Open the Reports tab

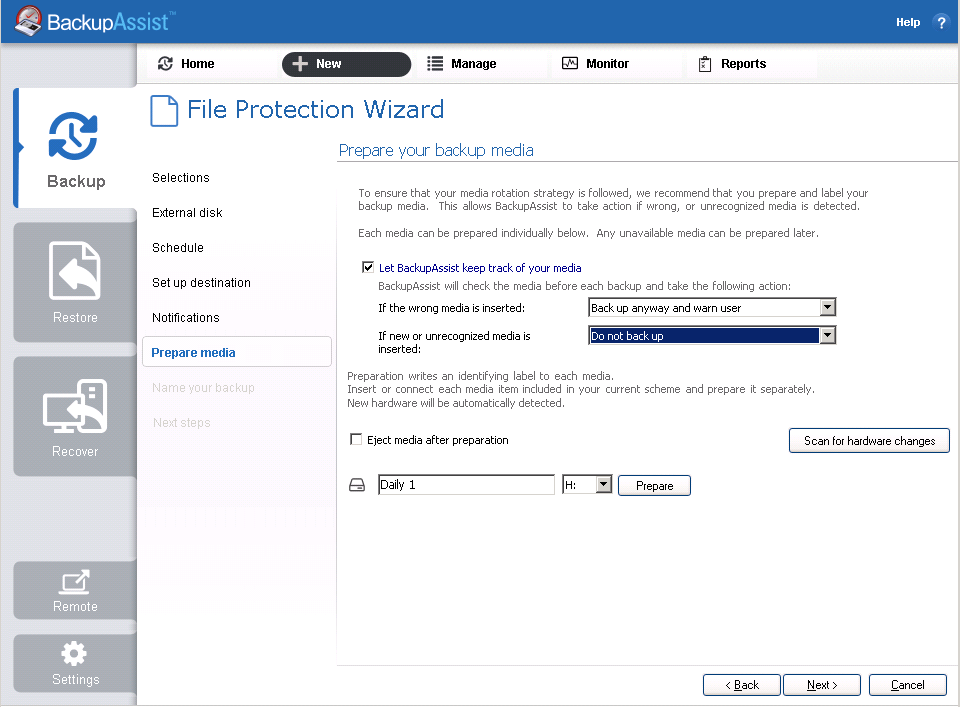pos(751,64)
